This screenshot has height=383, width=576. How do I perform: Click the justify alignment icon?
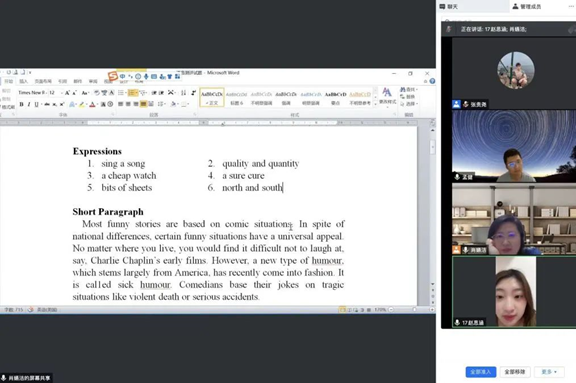pyautogui.click(x=143, y=104)
